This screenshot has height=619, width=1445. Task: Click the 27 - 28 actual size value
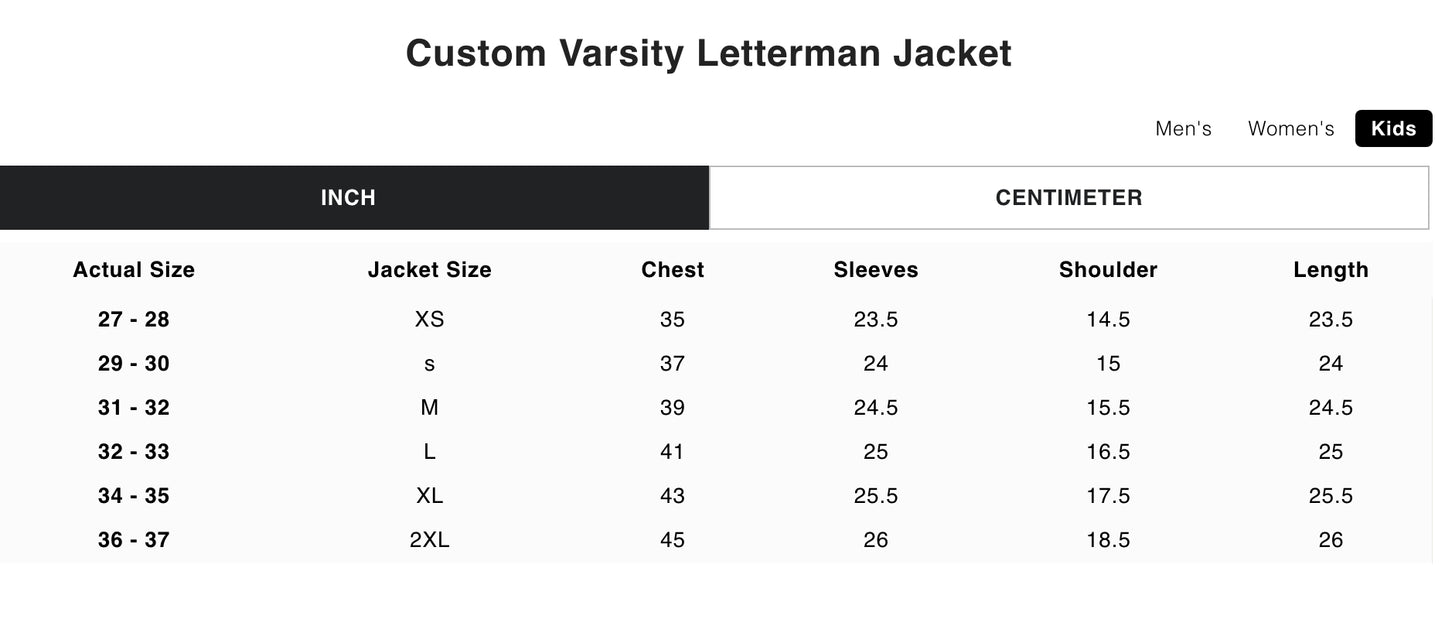pyautogui.click(x=133, y=319)
